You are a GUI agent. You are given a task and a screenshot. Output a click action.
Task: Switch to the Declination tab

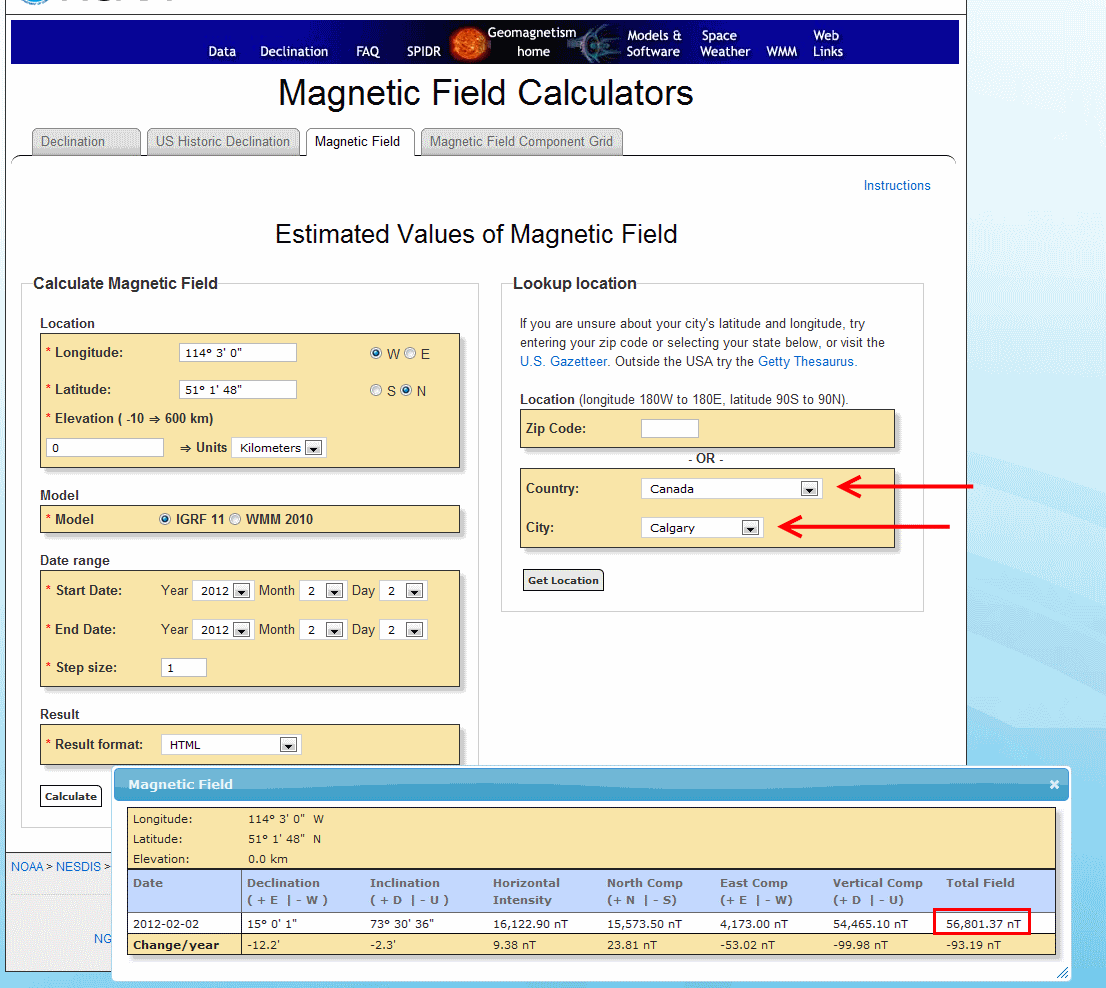[86, 142]
